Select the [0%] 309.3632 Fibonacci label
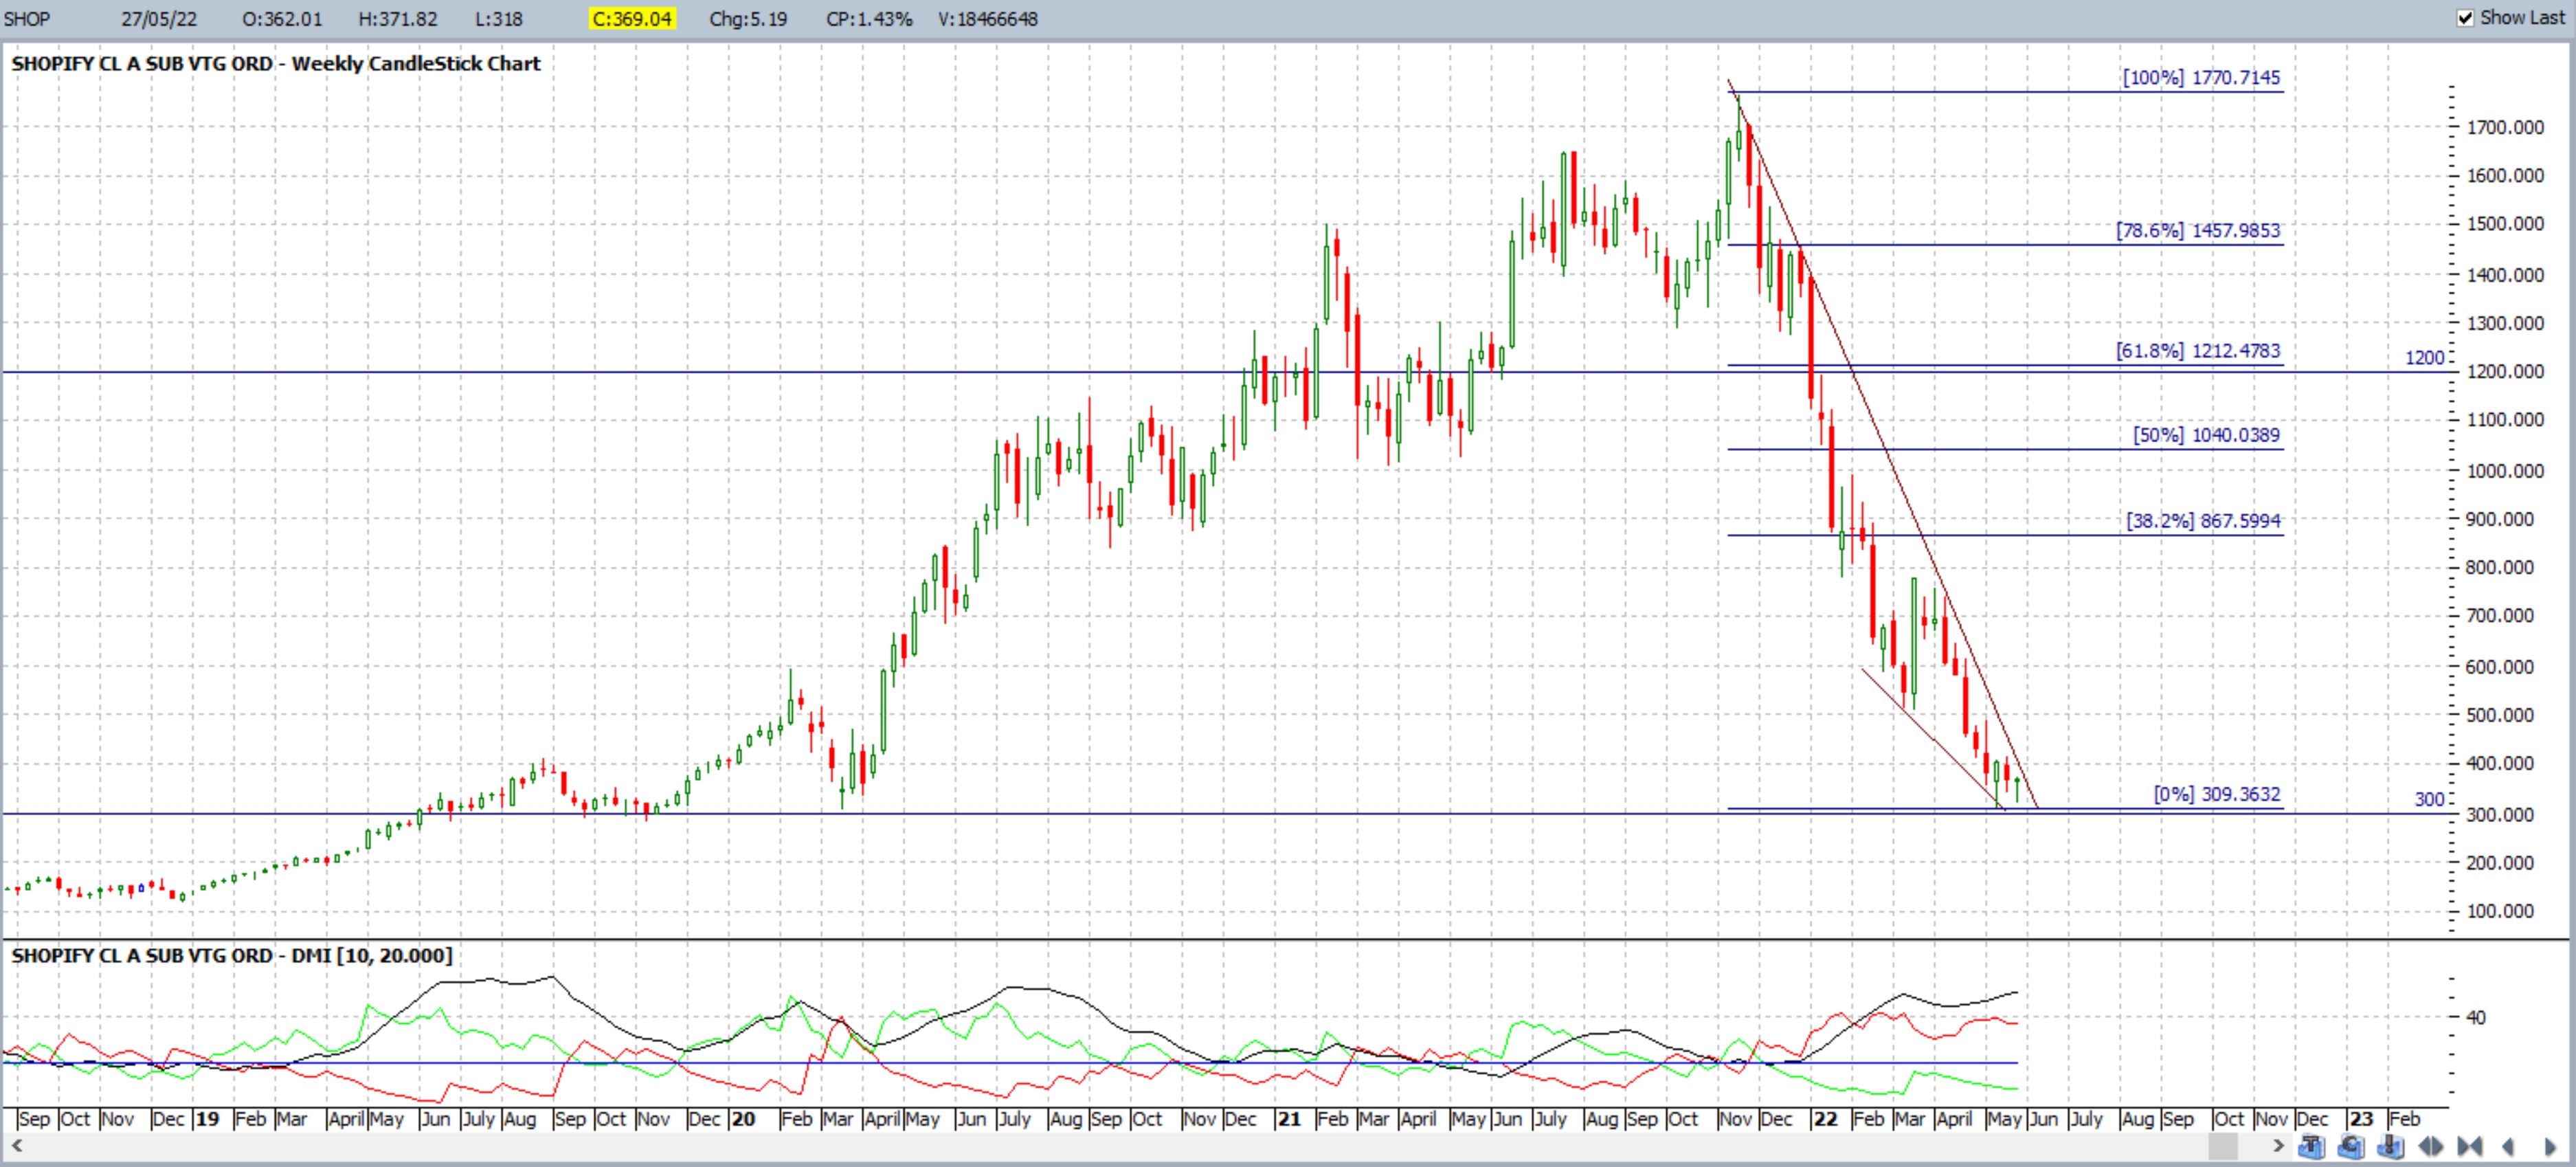The width and height of the screenshot is (2576, 1167). pyautogui.click(x=2217, y=794)
